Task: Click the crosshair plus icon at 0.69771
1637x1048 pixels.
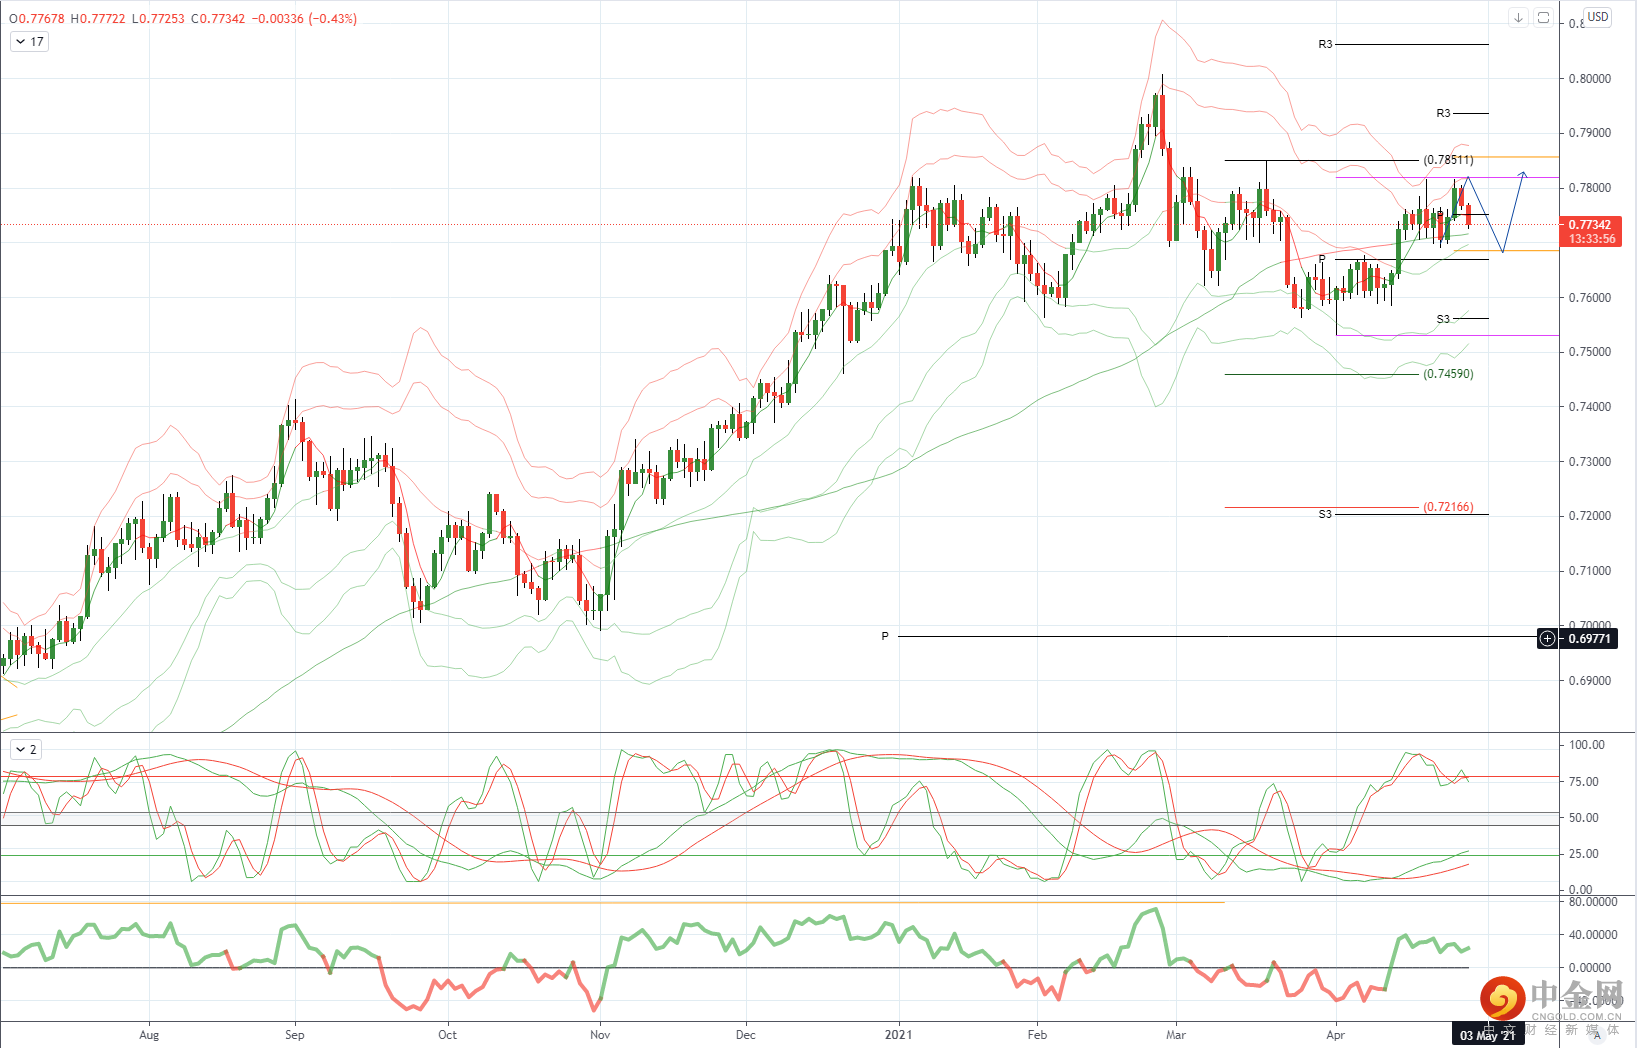Action: 1548,638
